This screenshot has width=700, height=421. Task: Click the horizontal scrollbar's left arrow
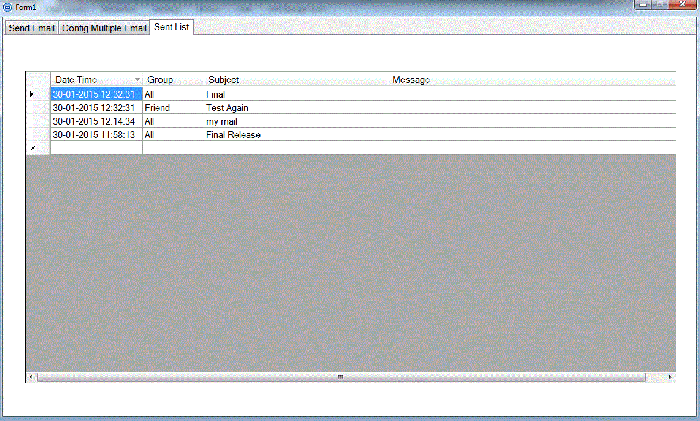click(x=31, y=377)
